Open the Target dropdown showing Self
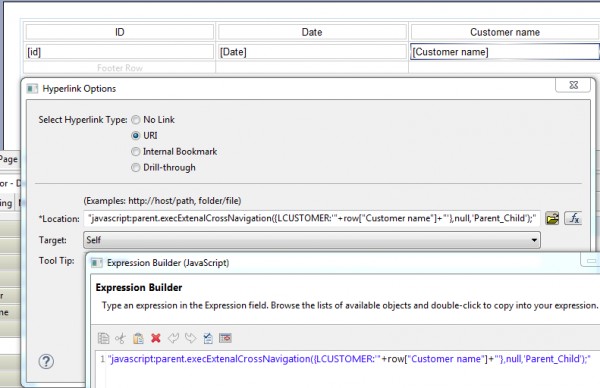600x388 pixels. click(312, 240)
